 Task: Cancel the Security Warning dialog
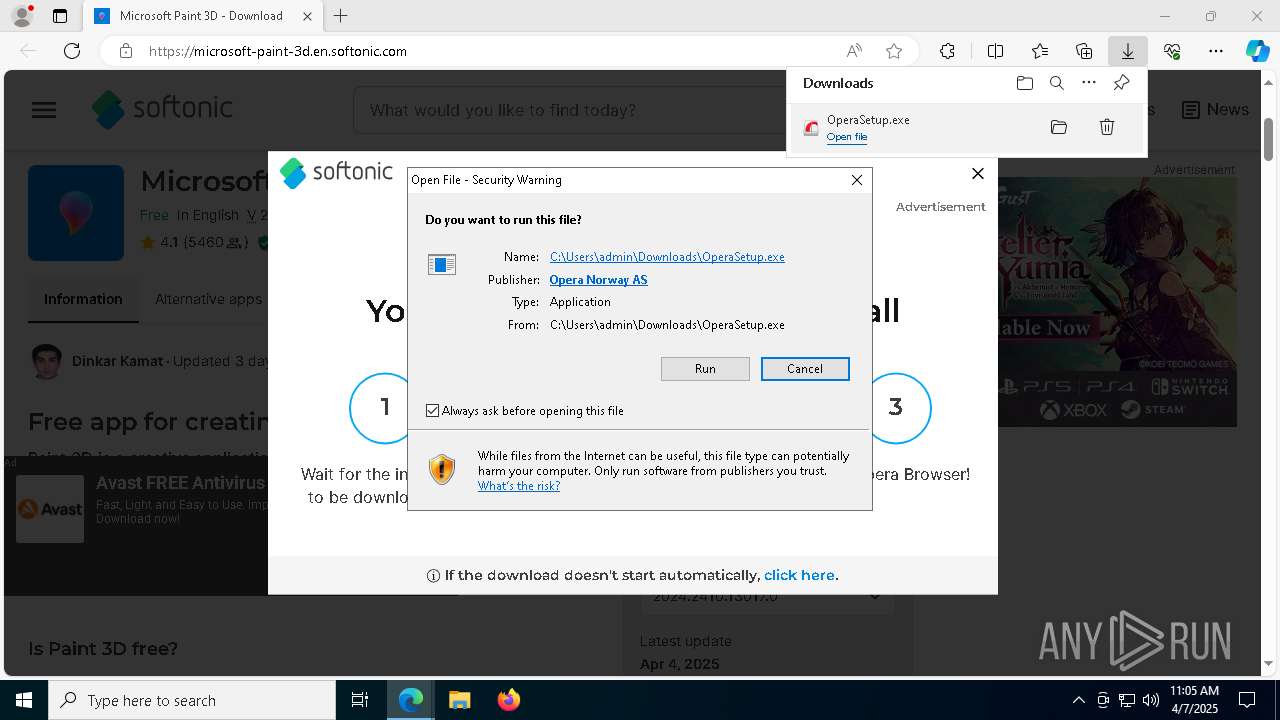coord(805,369)
